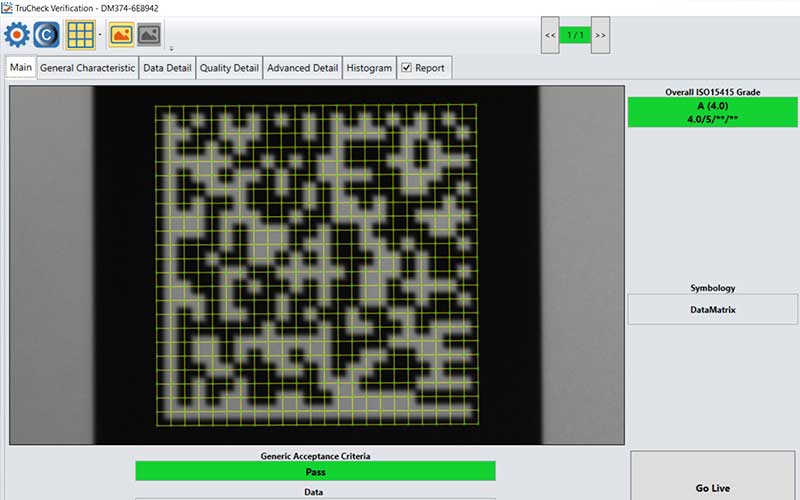
Task: Click the DataMatrix barcode image
Action: (317, 265)
